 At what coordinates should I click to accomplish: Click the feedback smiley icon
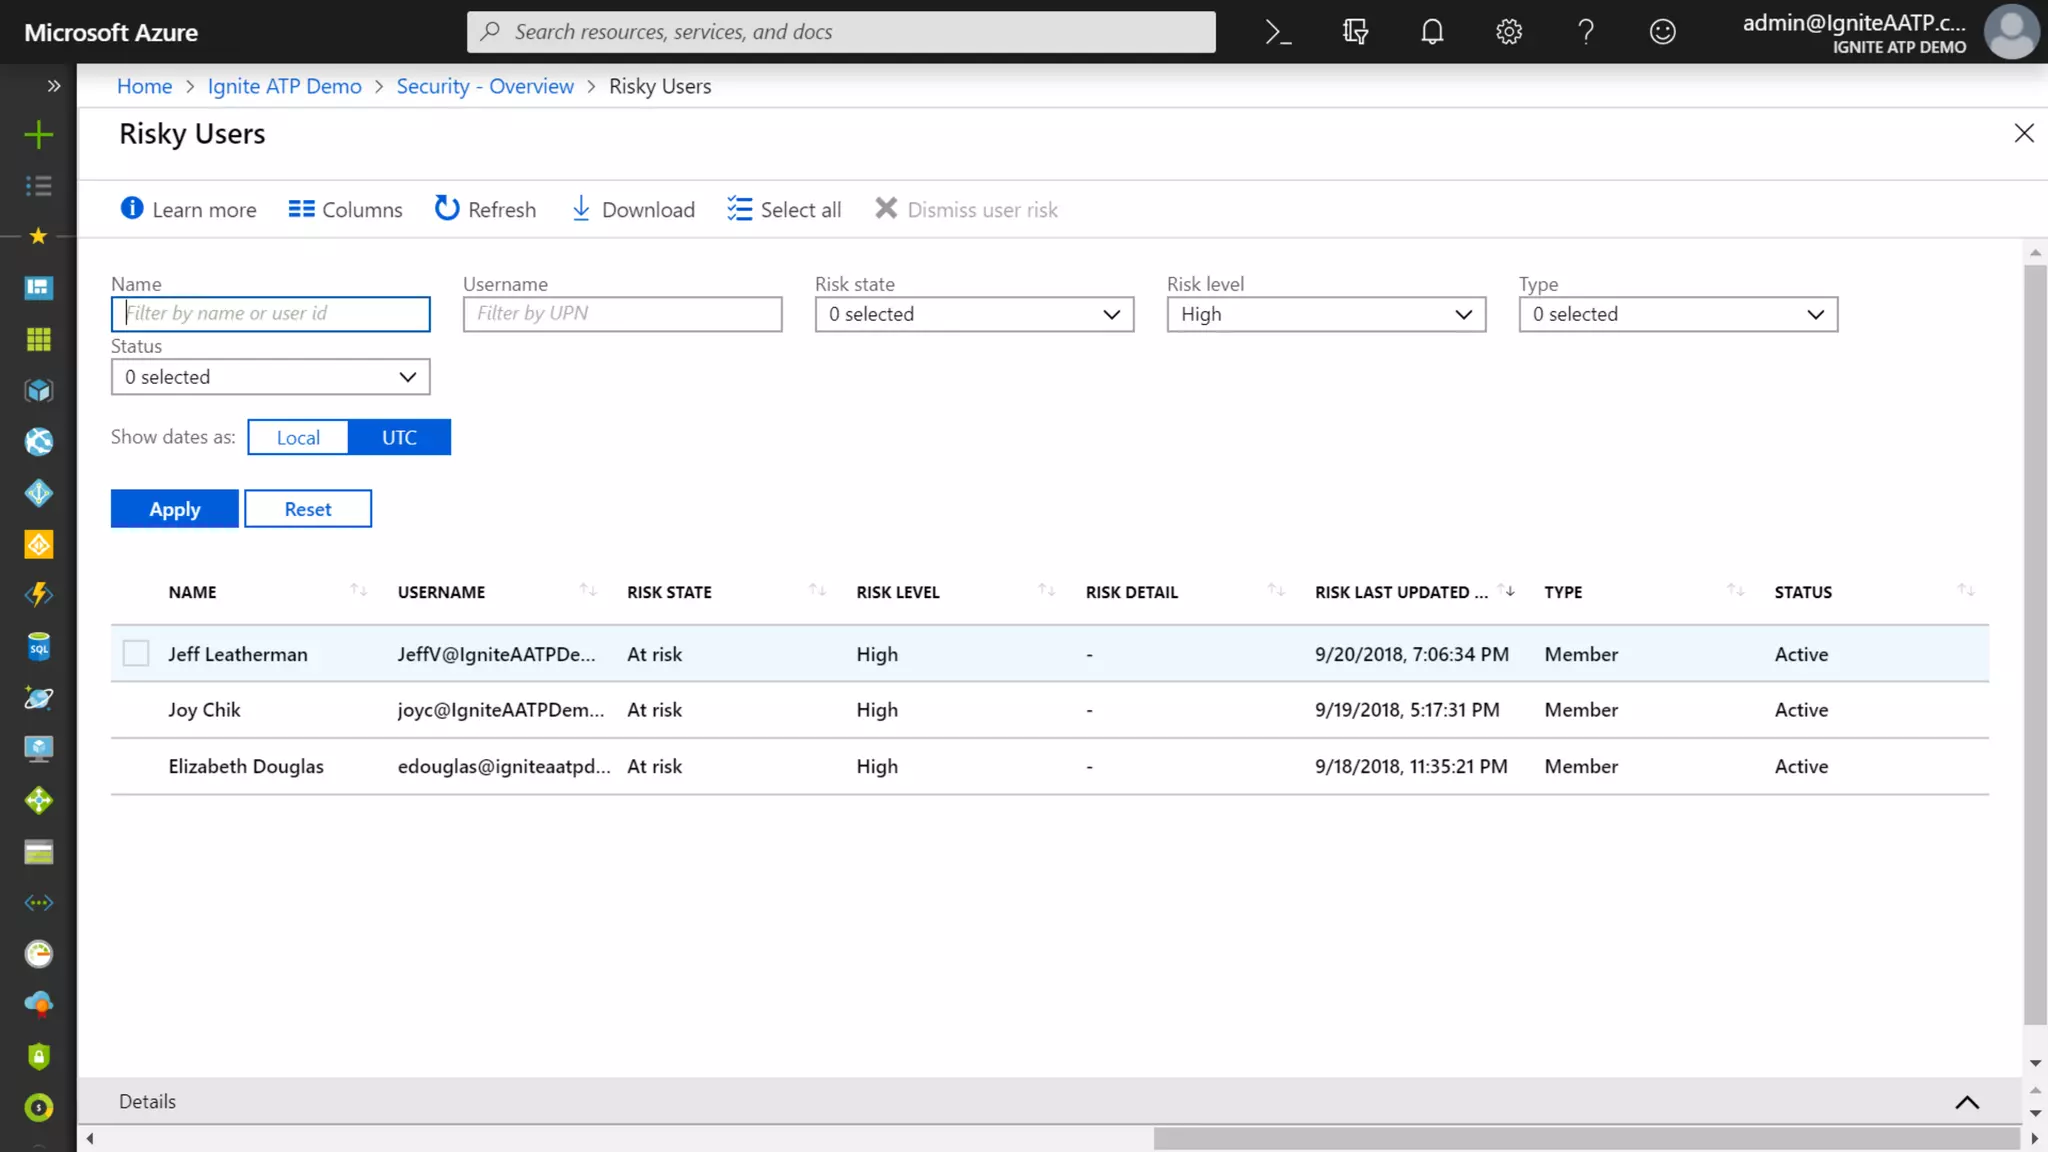point(1662,32)
